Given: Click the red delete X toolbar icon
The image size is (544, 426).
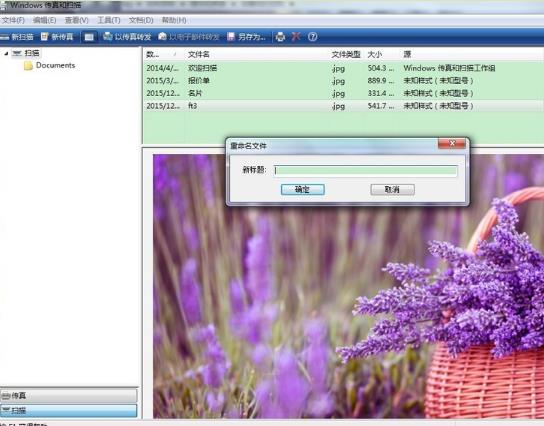Looking at the screenshot, I should pyautogui.click(x=296, y=36).
